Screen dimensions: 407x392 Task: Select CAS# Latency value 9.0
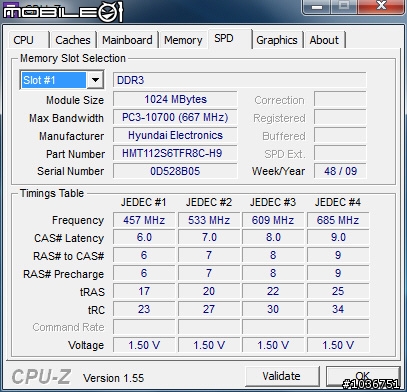pos(338,238)
